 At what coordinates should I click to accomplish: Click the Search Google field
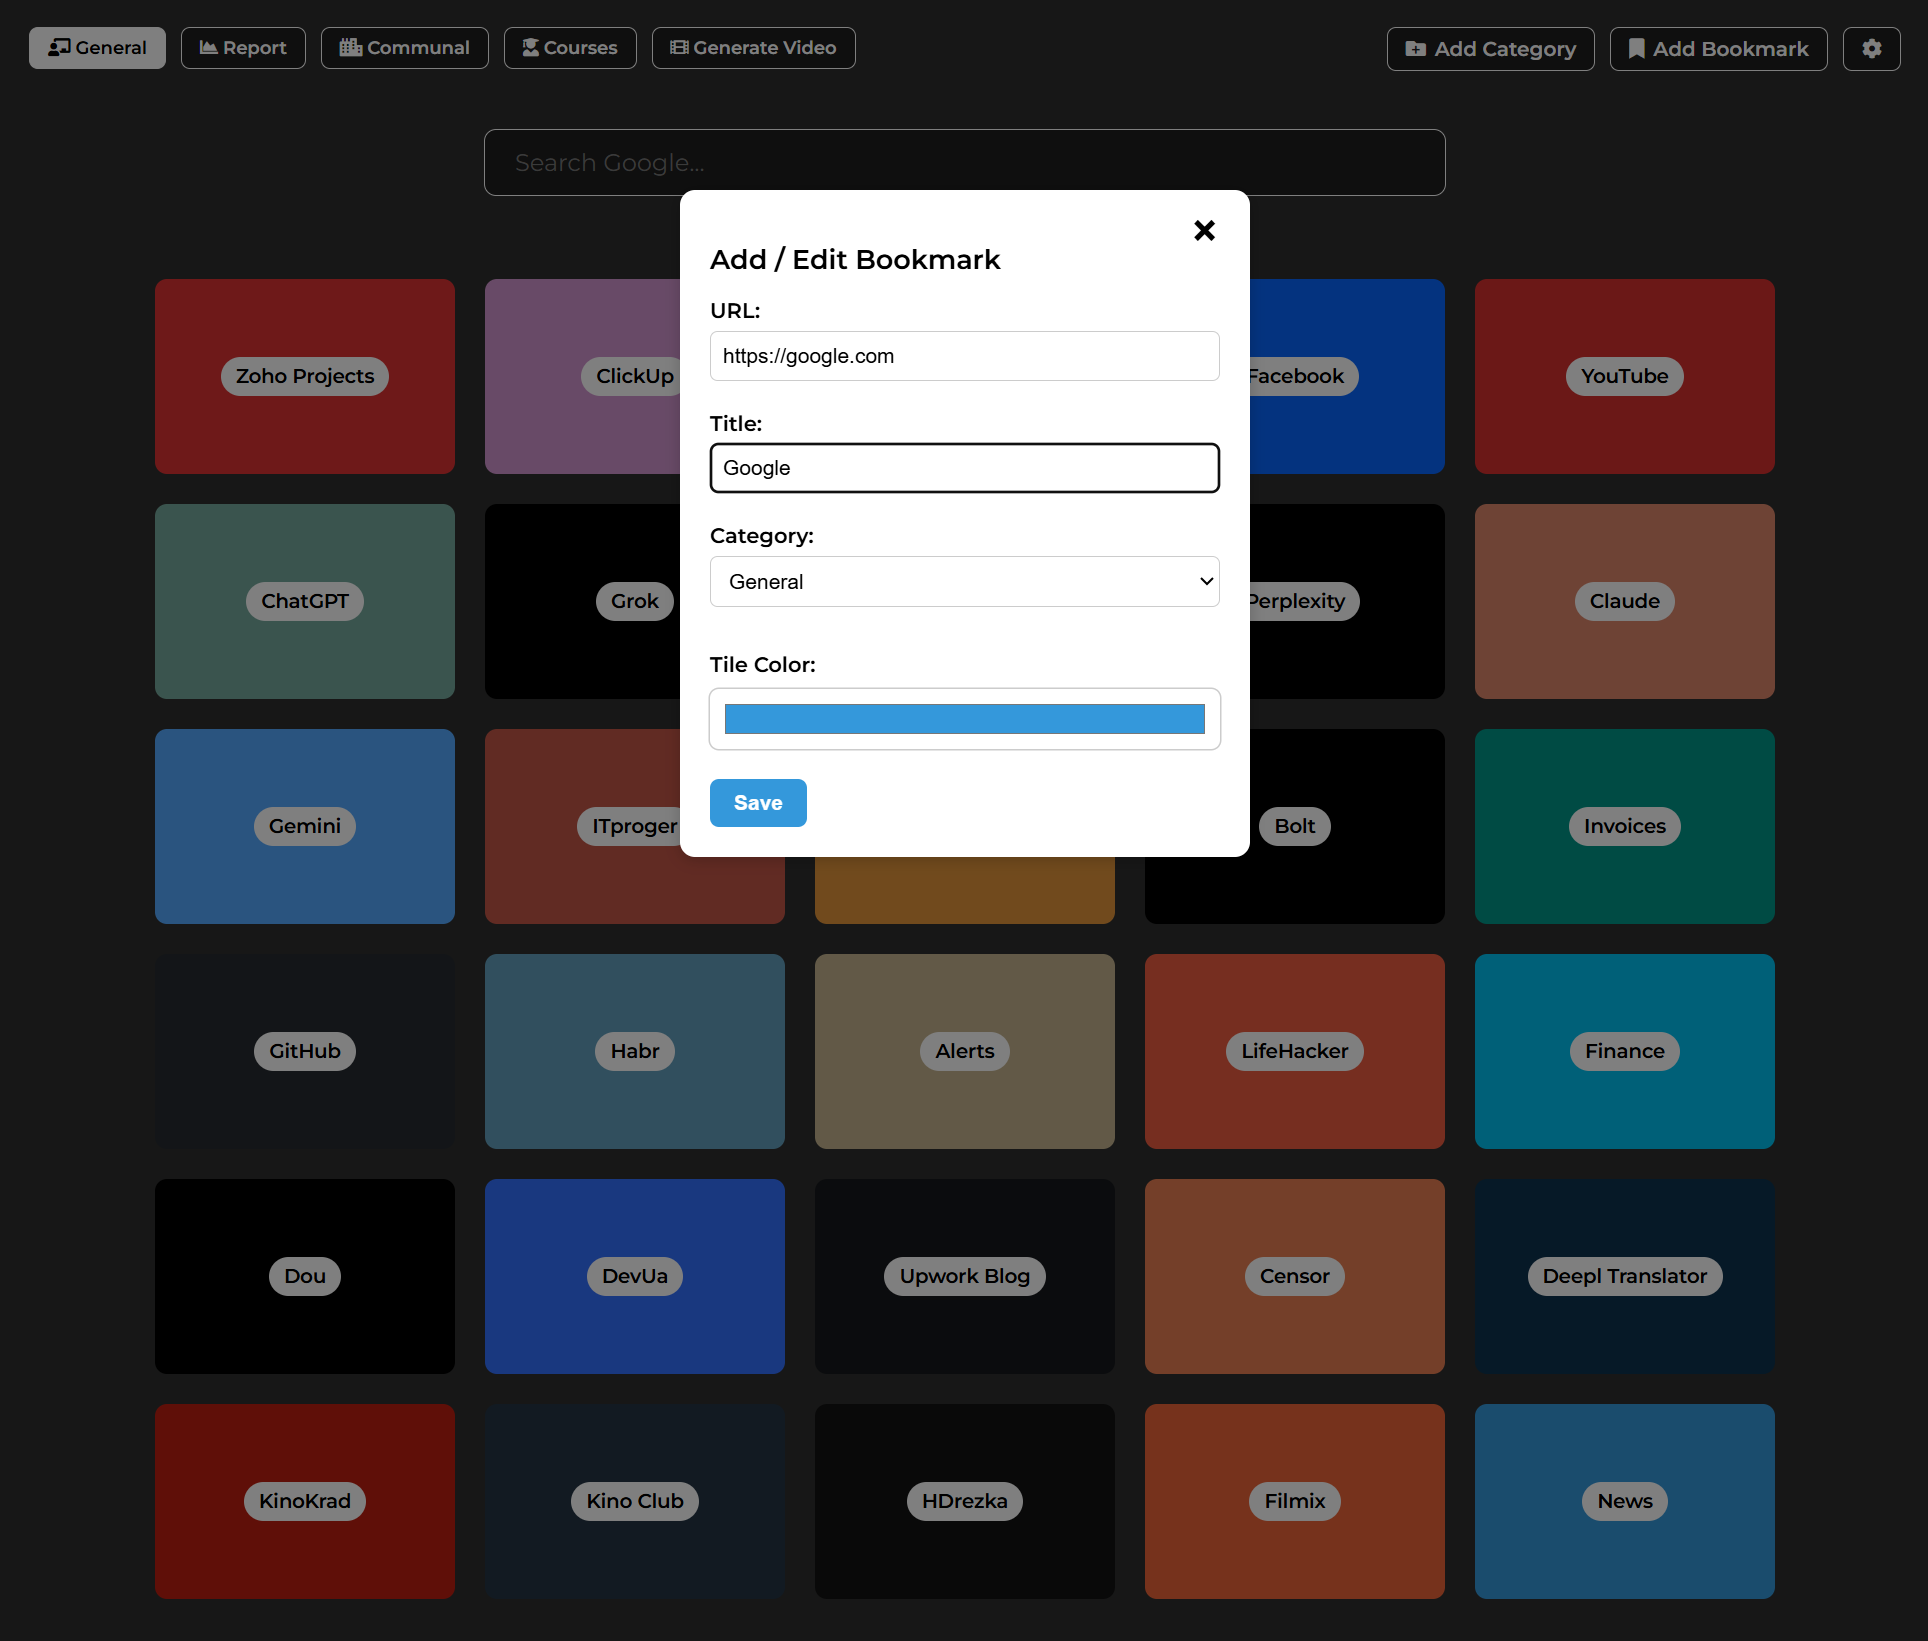point(964,162)
